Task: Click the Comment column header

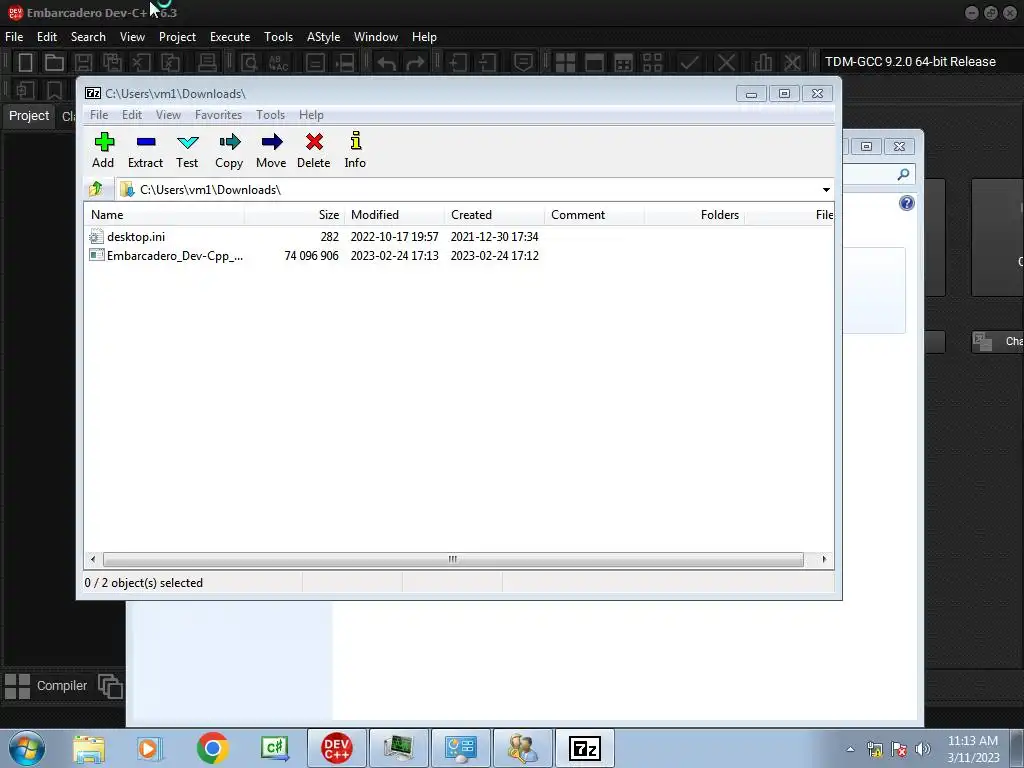Action: [594, 215]
